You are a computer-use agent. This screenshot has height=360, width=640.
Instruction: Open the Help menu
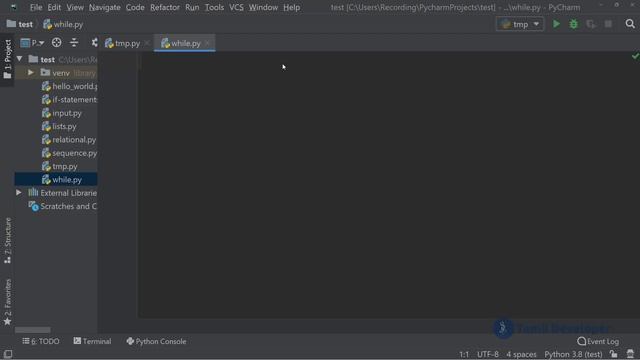coord(291,7)
